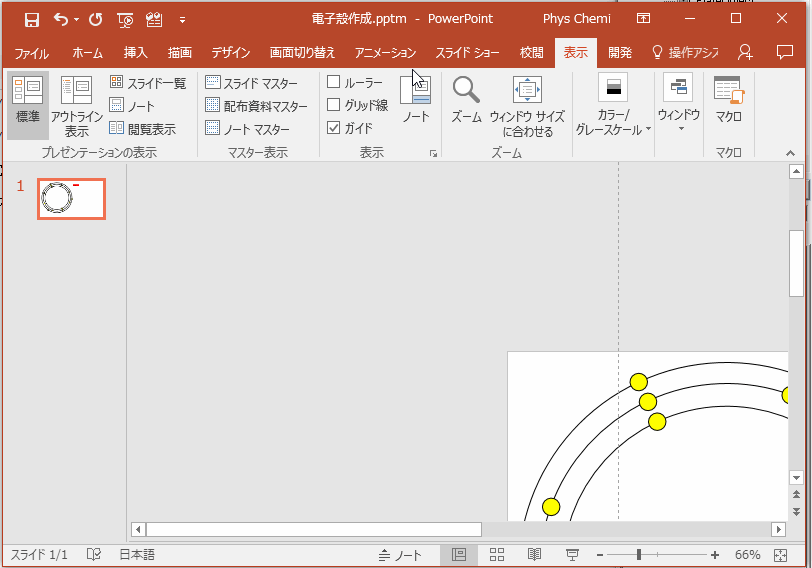Customize the Quick Access Toolbar

pos(182,20)
